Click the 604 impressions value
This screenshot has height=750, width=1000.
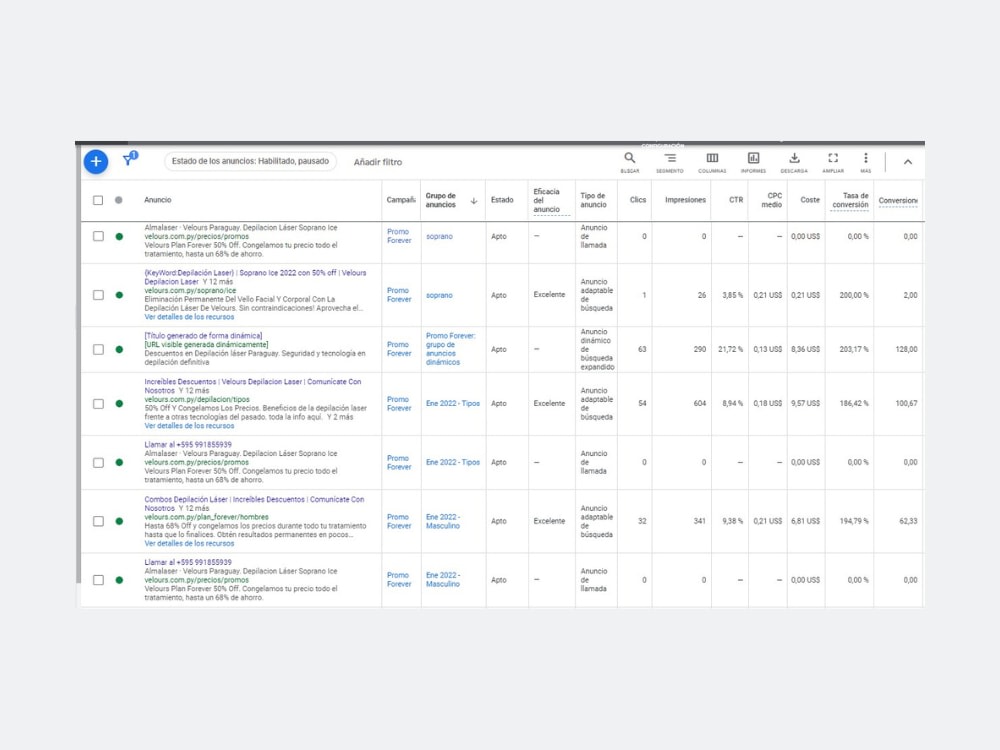(x=700, y=404)
